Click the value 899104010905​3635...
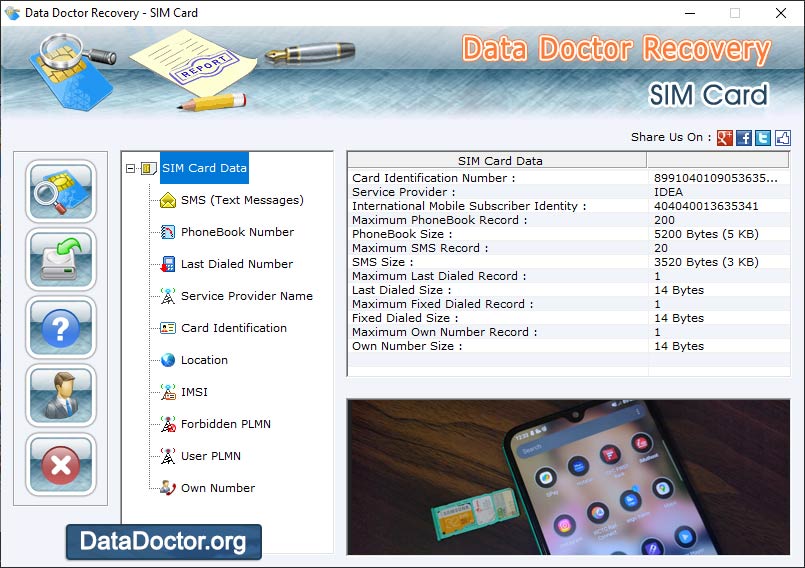Screen dimensions: 805x568 (x=716, y=178)
